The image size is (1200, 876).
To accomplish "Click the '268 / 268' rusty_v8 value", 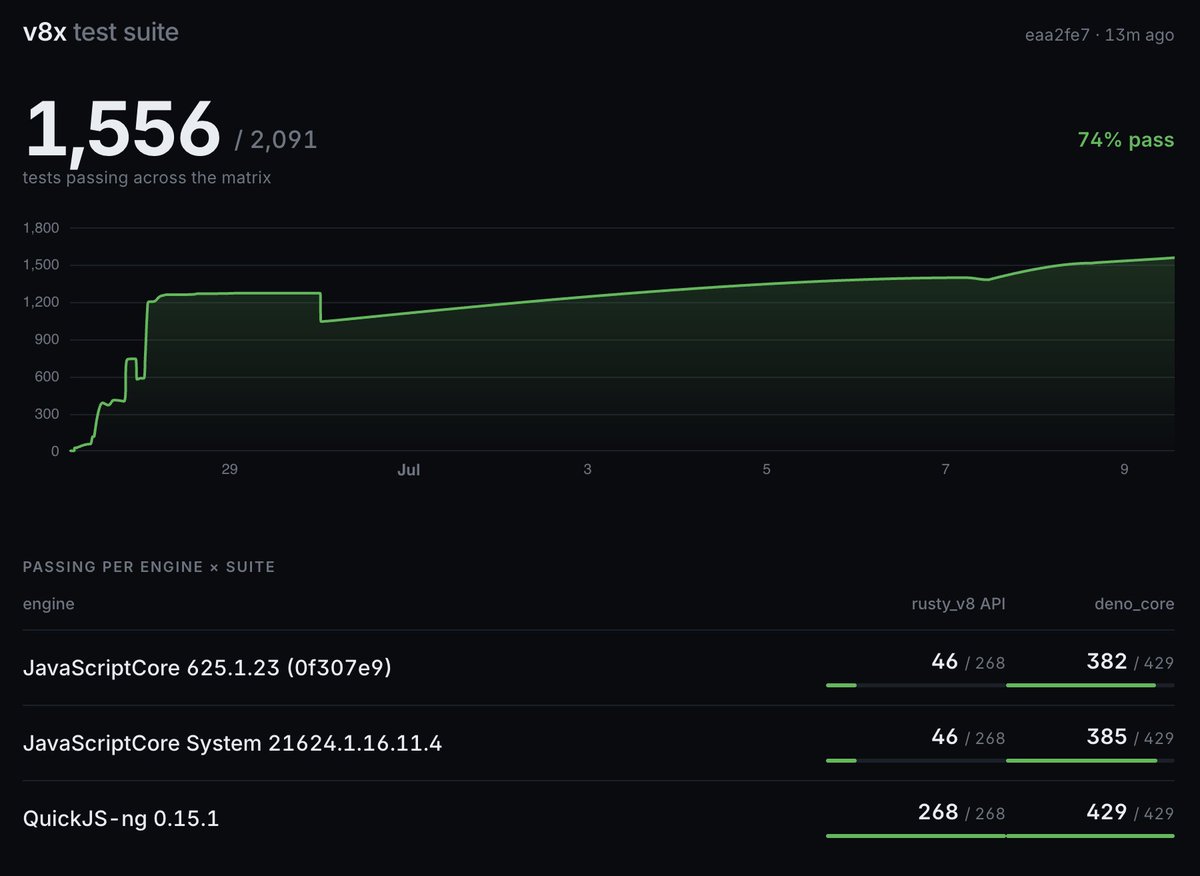I will pyautogui.click(x=962, y=812).
